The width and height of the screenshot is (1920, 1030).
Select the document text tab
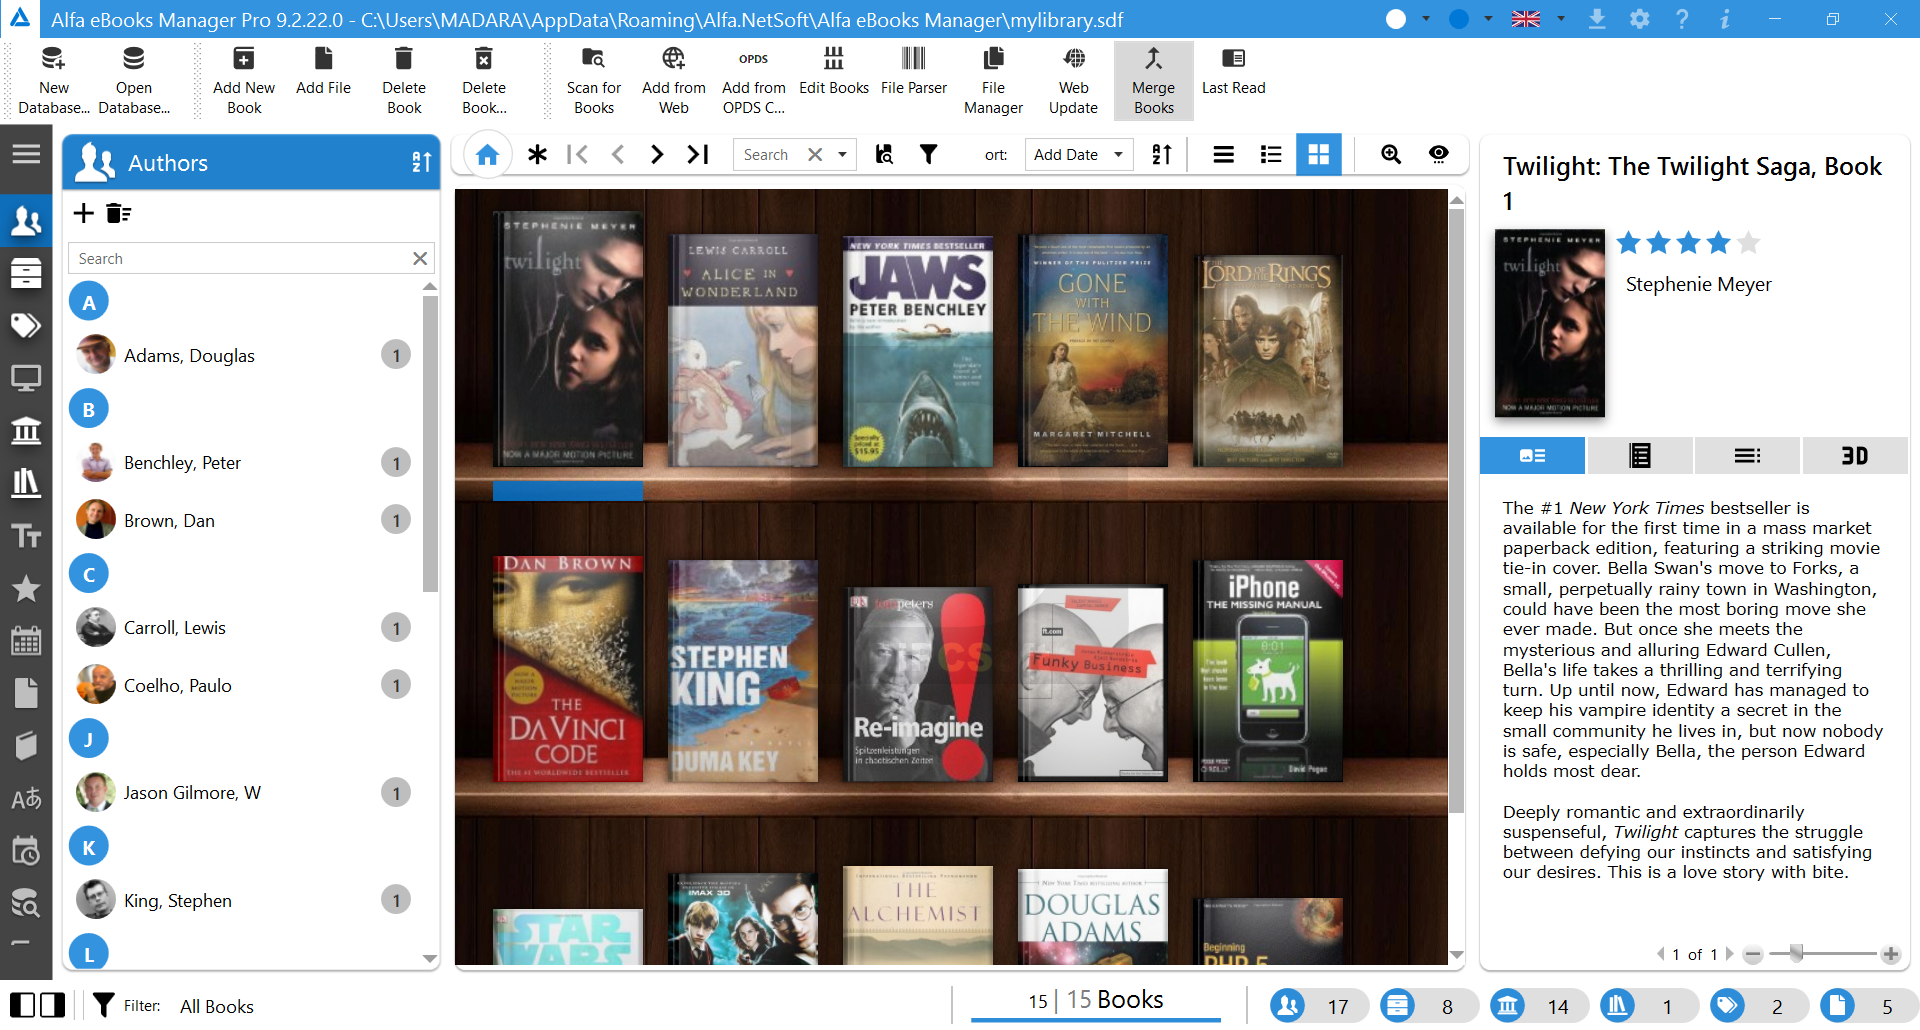tap(1640, 456)
